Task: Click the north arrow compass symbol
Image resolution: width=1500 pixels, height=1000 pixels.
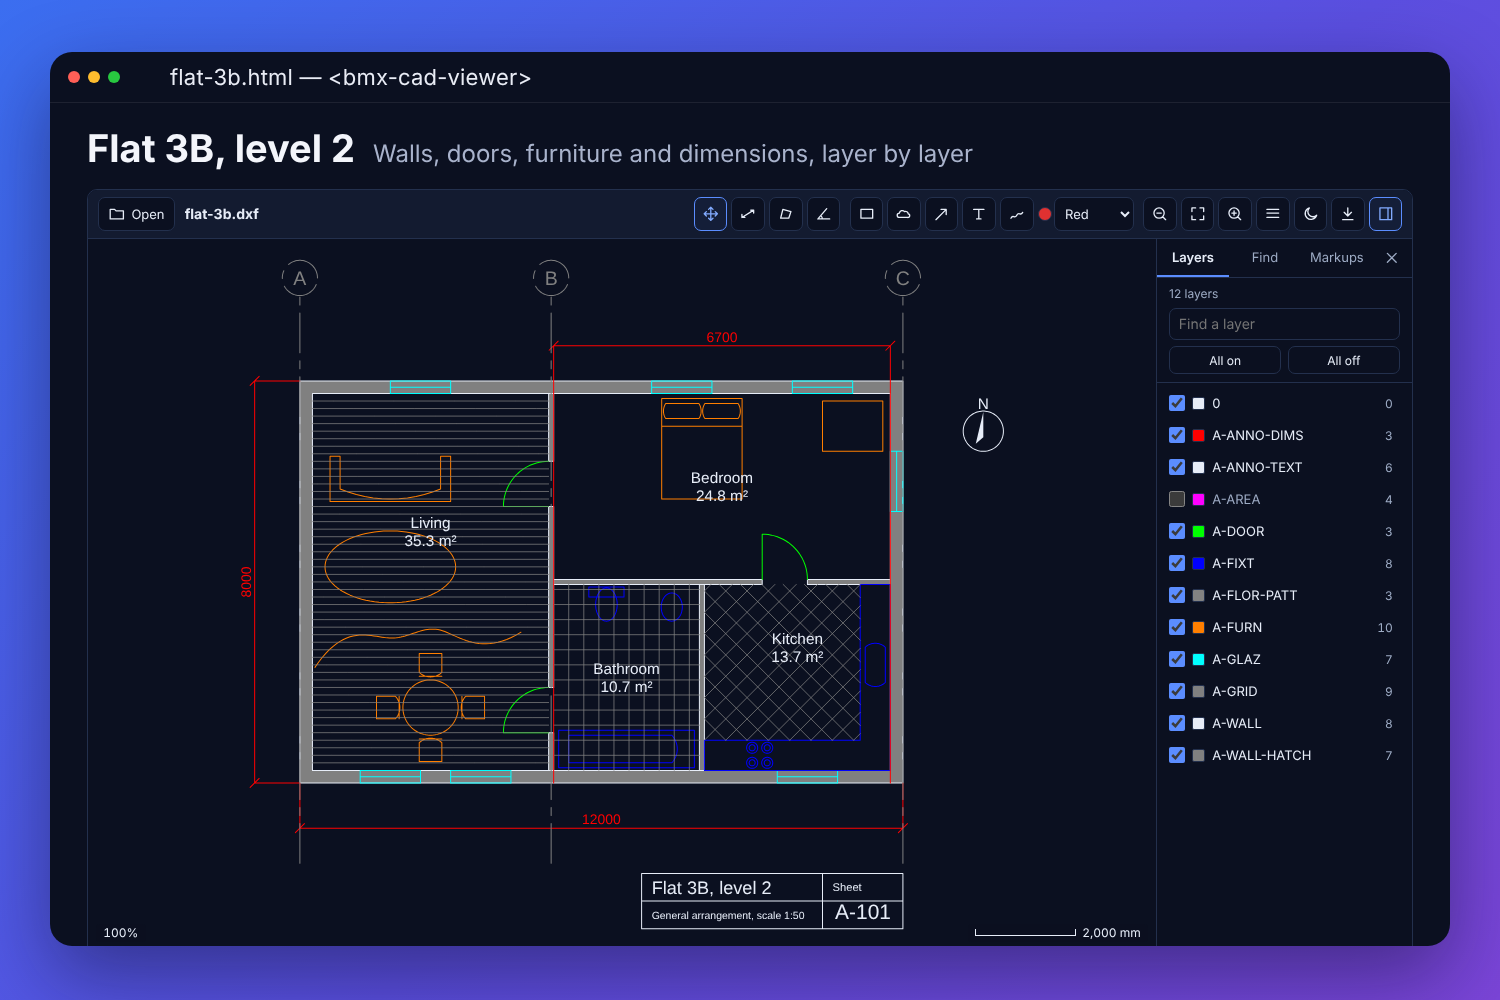Action: coord(983,427)
